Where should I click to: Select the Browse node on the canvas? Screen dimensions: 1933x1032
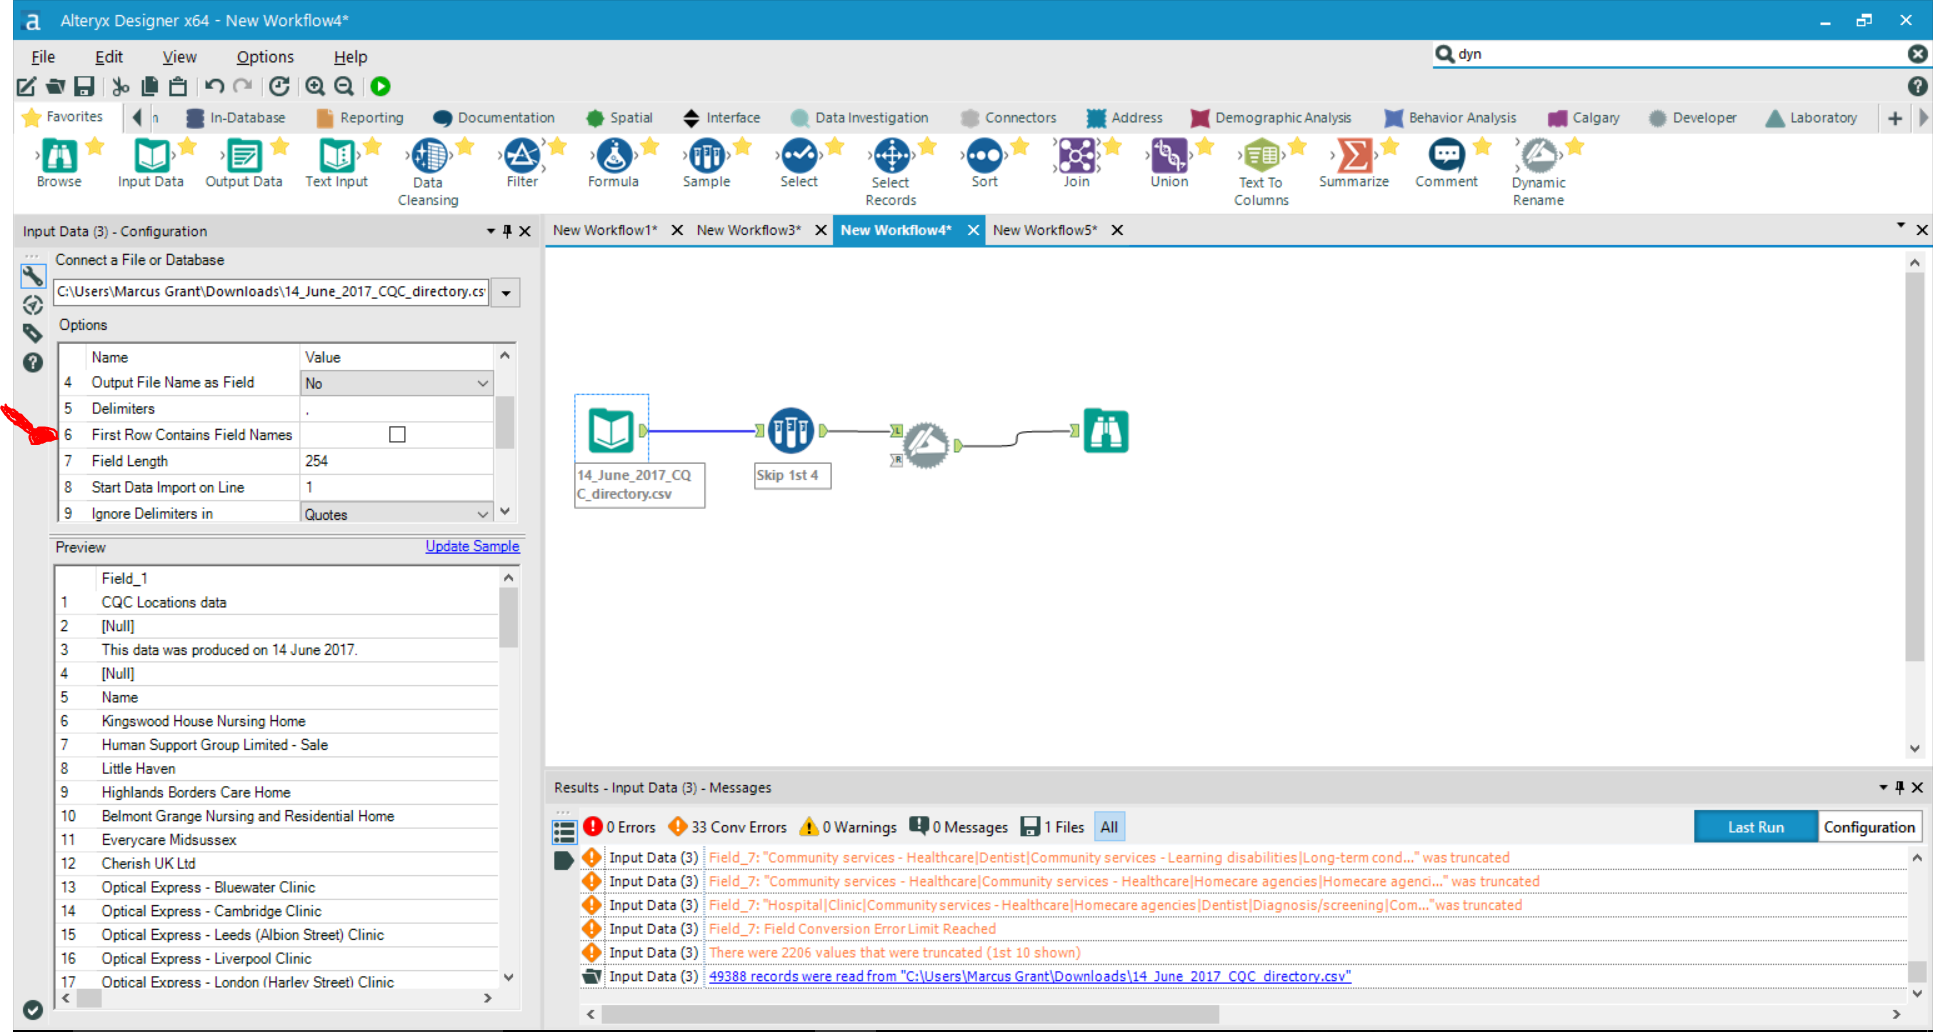click(1105, 432)
